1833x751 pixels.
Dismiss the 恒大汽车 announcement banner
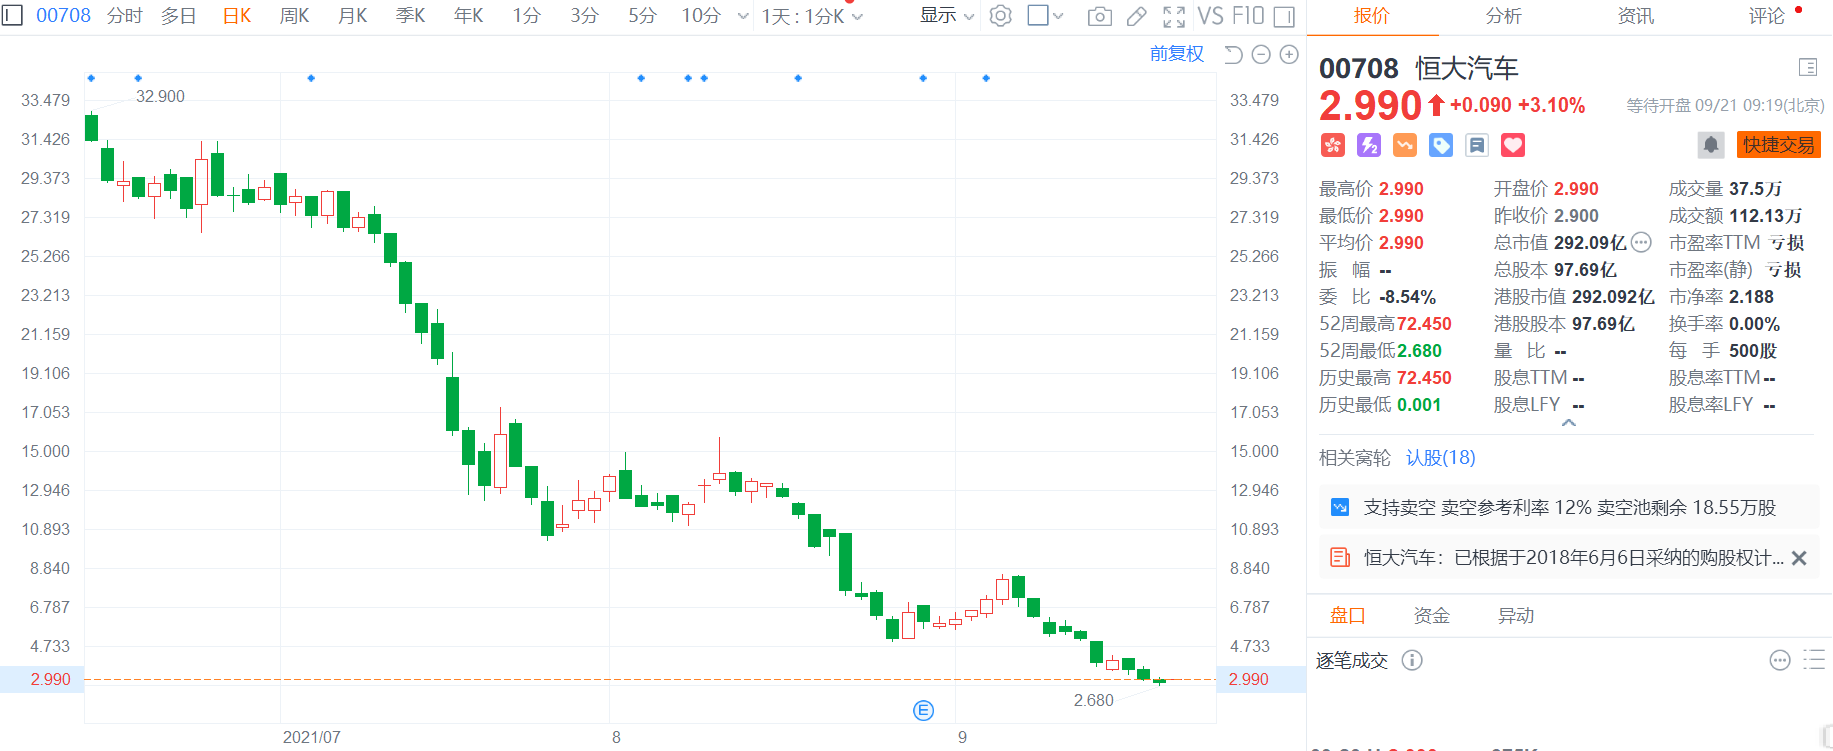[1799, 558]
